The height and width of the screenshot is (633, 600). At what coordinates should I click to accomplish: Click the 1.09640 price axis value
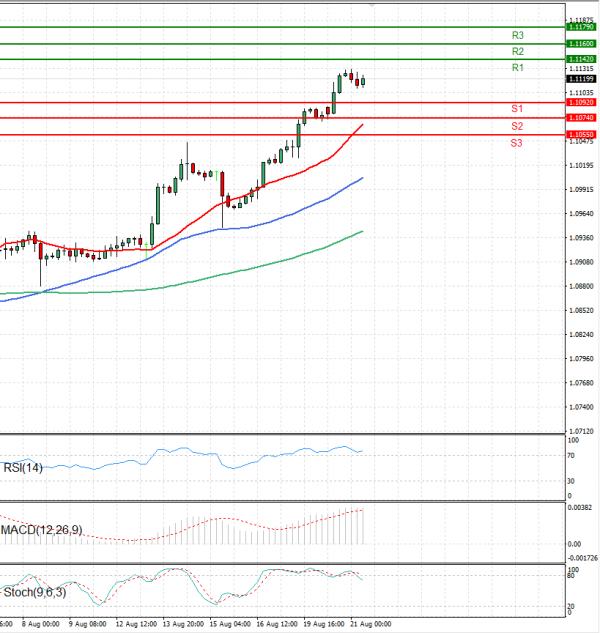(x=581, y=214)
